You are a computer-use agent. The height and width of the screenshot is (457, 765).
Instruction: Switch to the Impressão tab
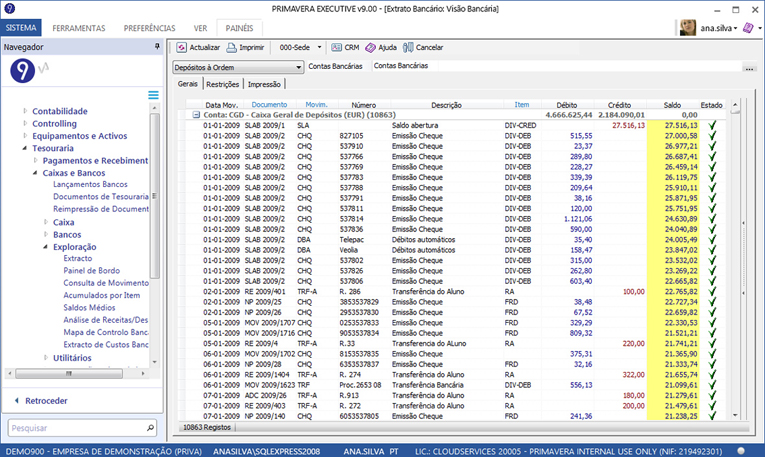coord(264,84)
